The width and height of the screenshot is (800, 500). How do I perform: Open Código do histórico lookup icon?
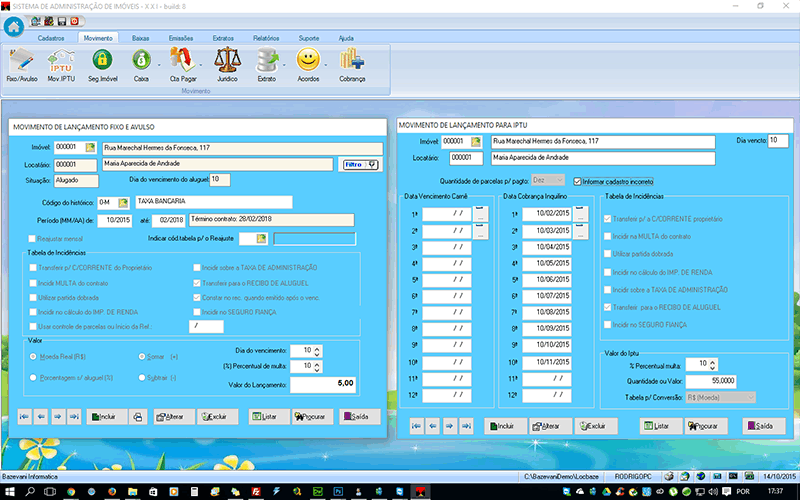(x=123, y=203)
